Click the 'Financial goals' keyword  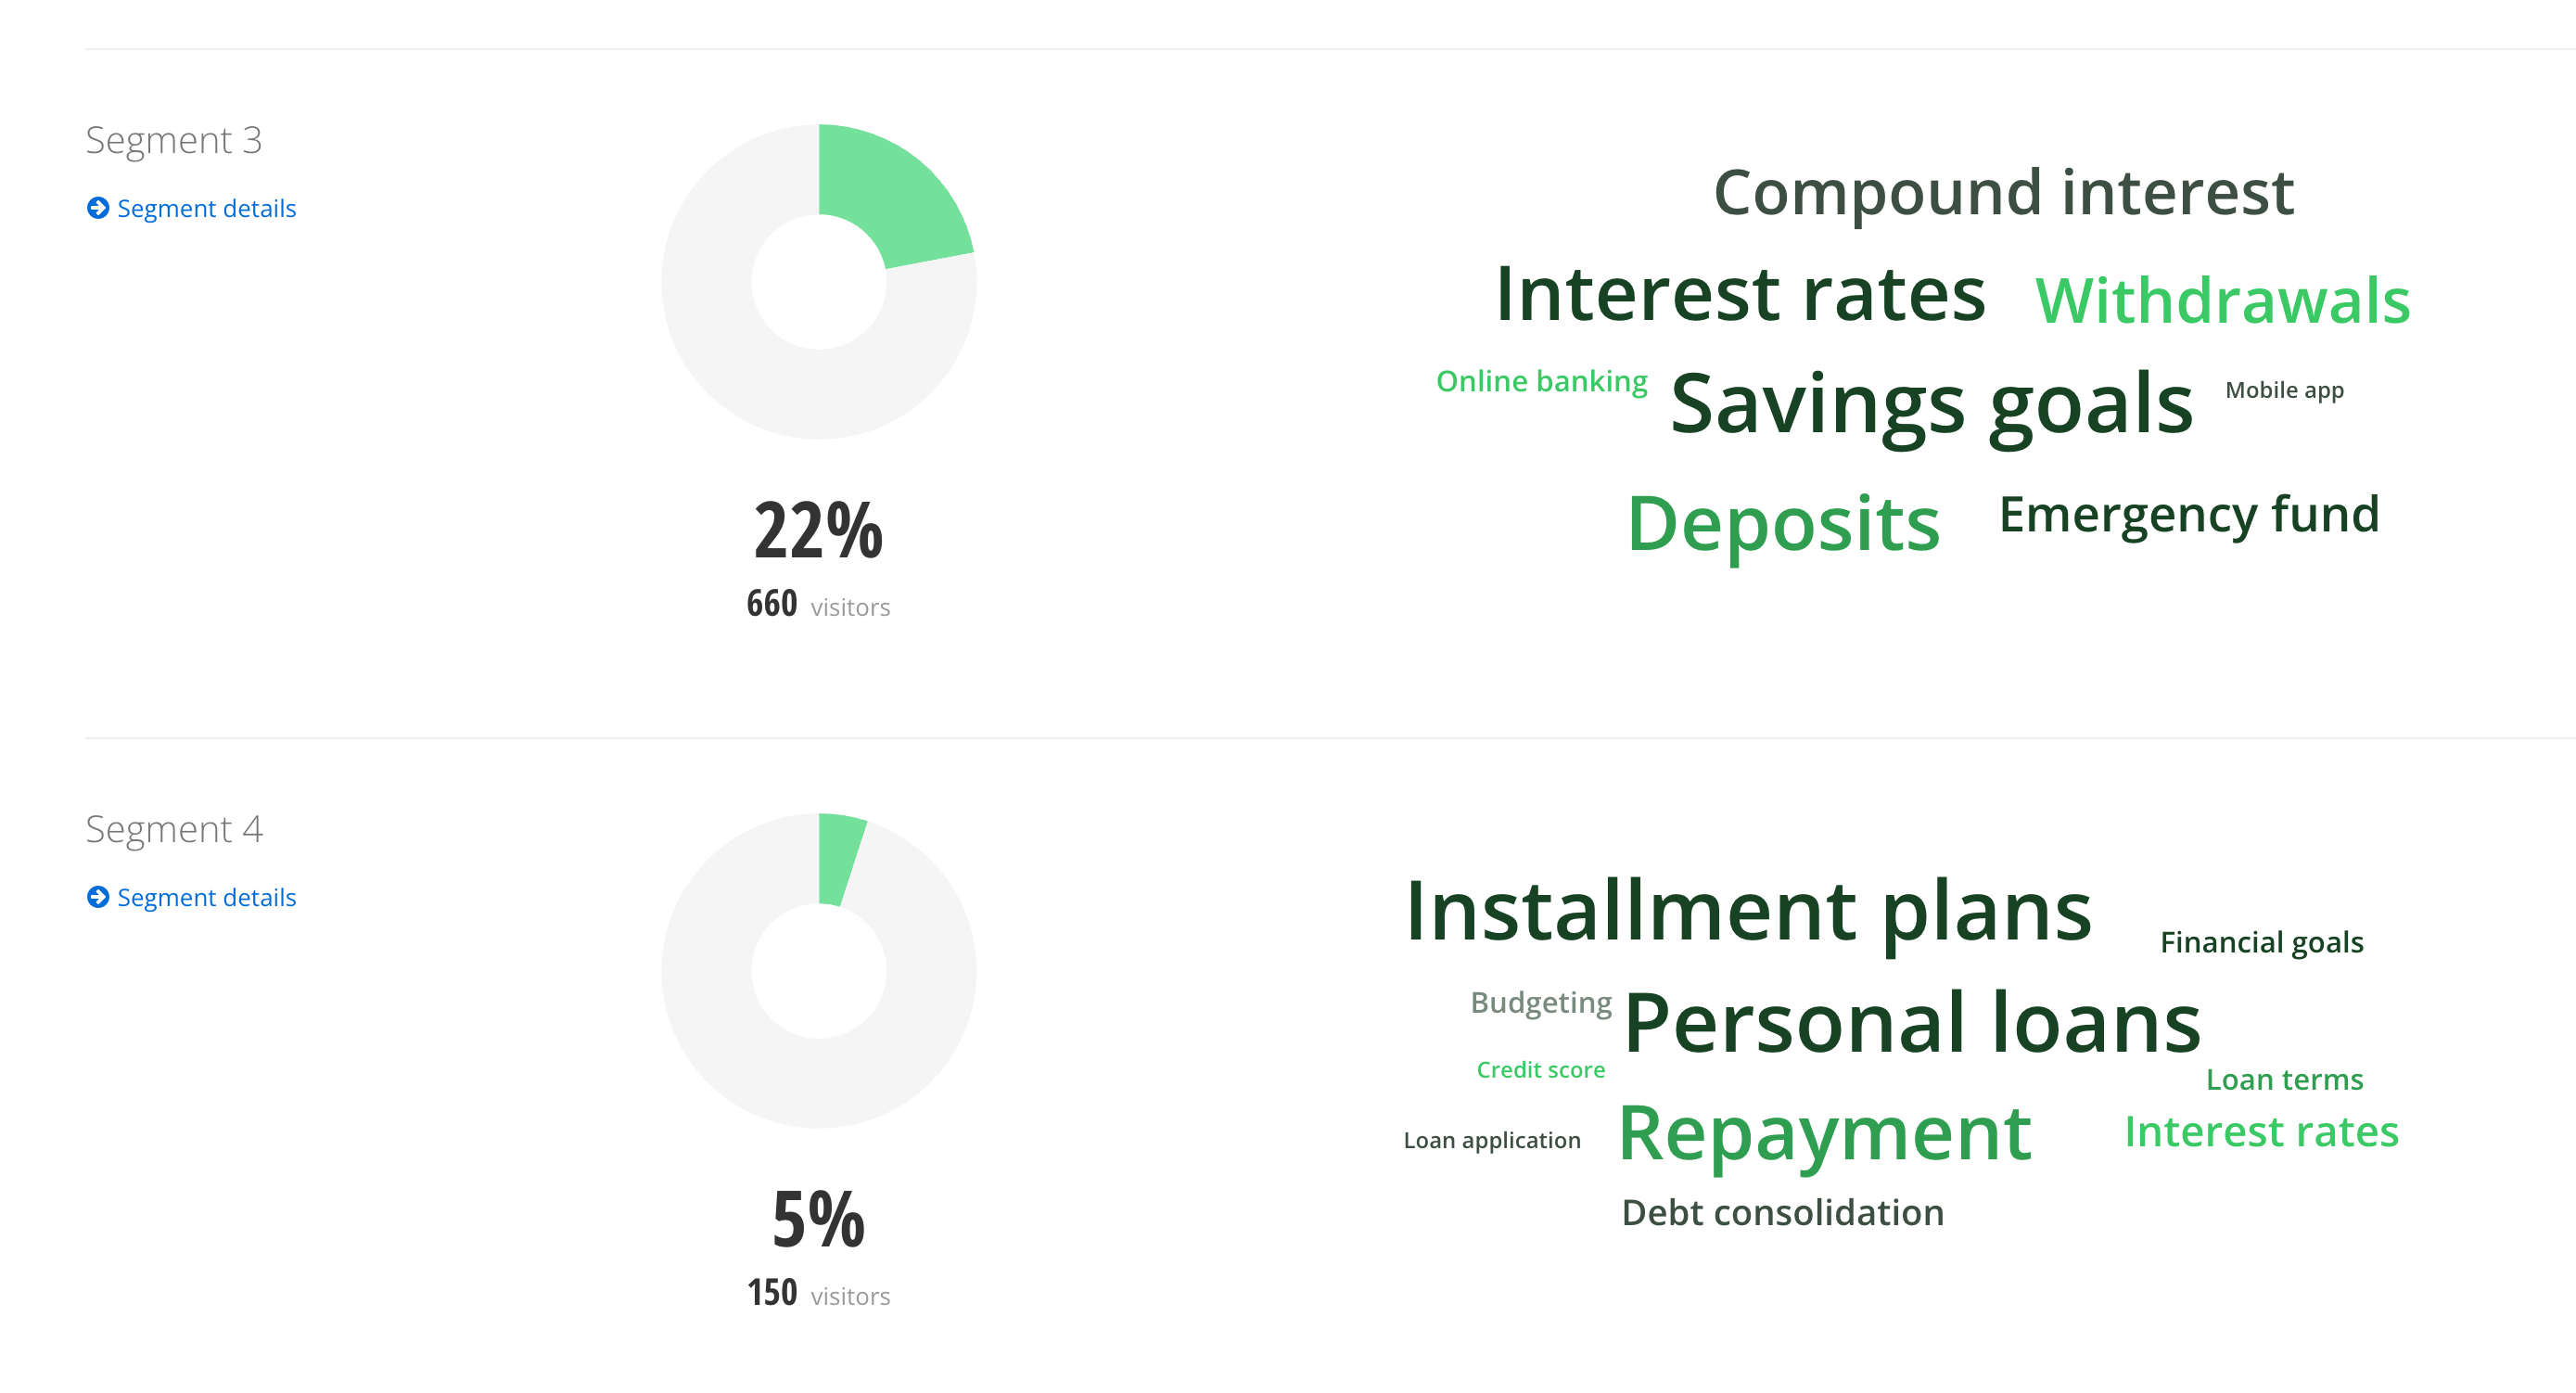coord(2261,942)
